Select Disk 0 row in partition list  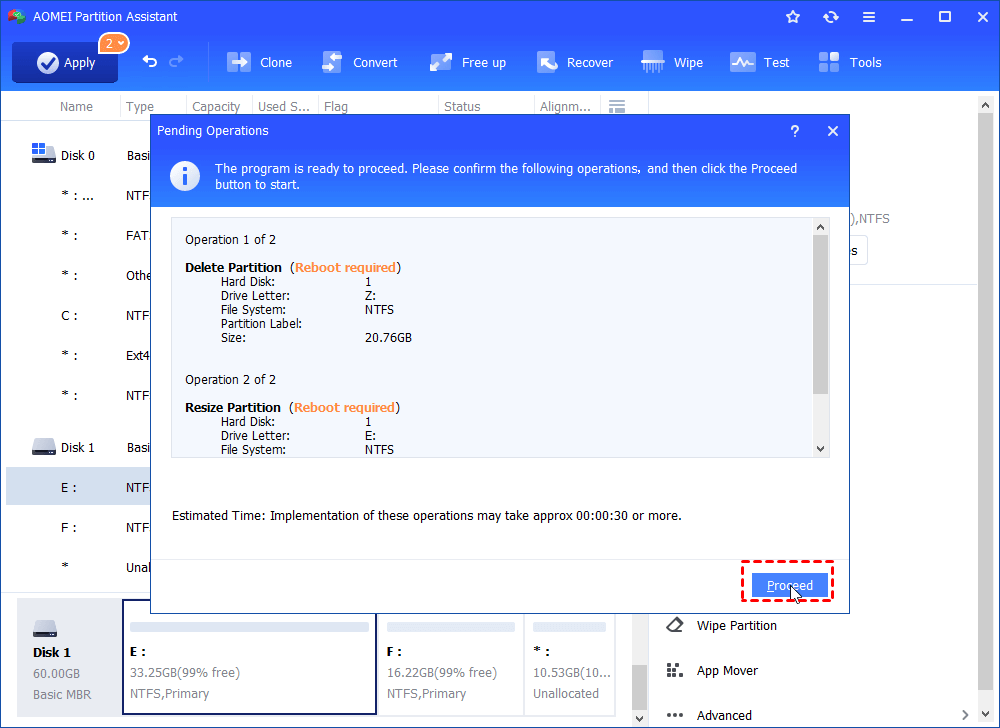click(78, 156)
